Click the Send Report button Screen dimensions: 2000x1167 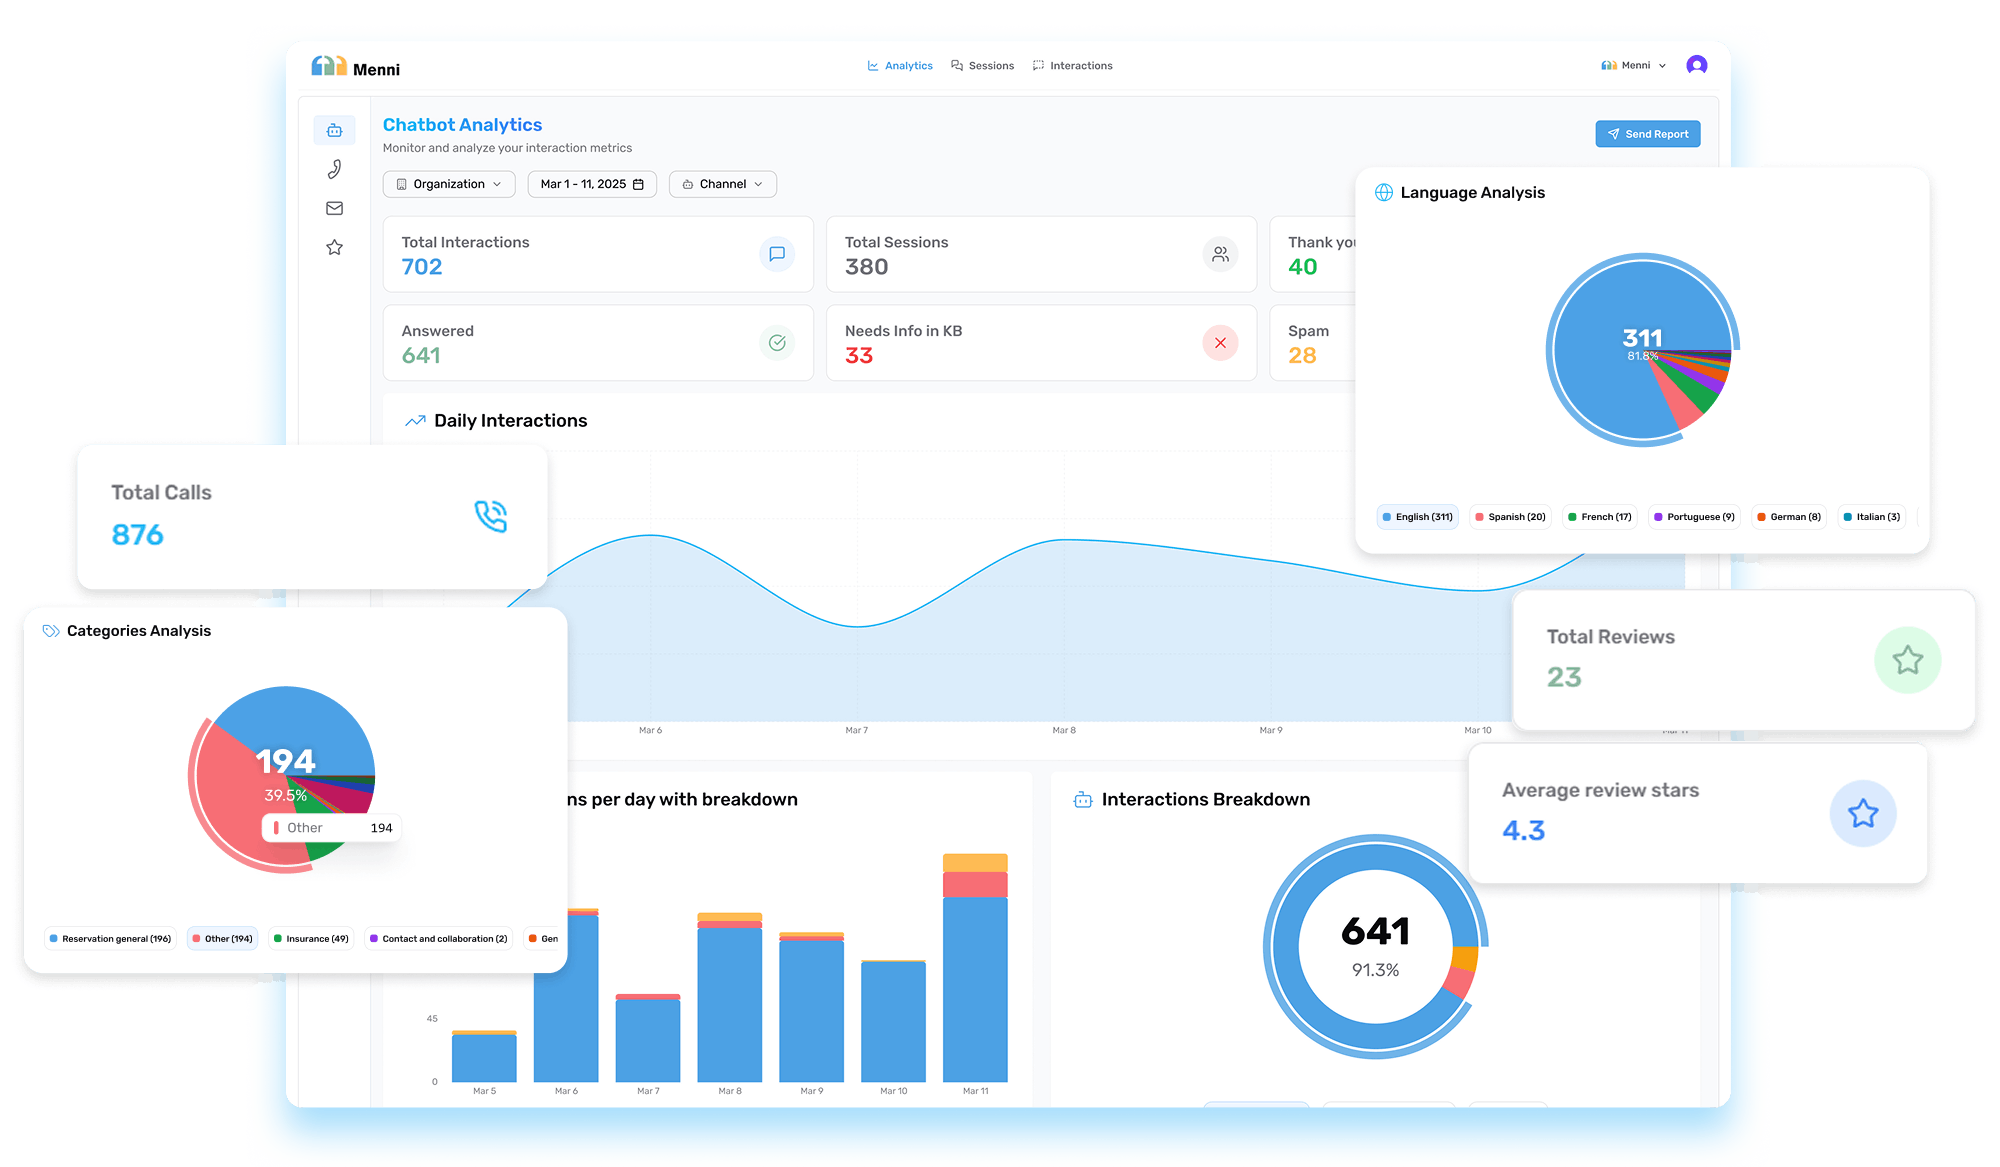click(x=1647, y=134)
